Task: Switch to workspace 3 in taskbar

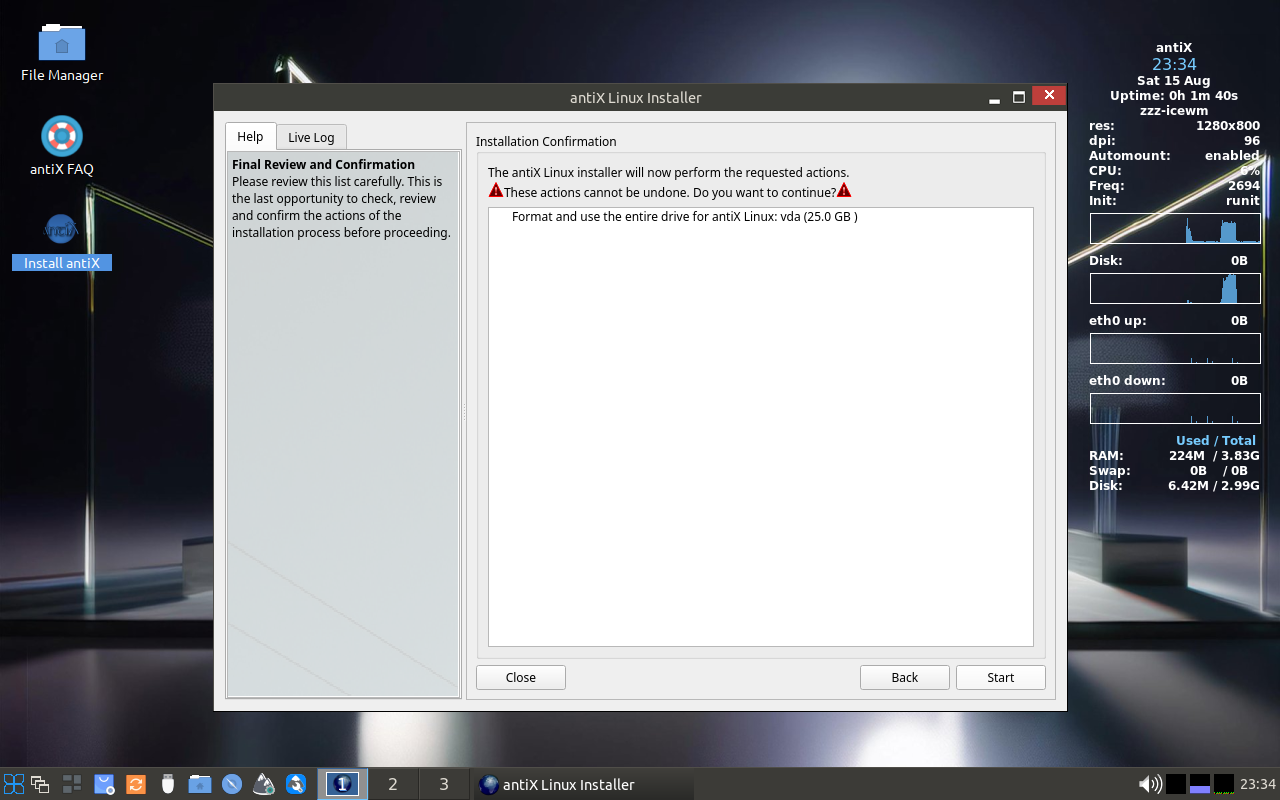Action: pos(444,784)
